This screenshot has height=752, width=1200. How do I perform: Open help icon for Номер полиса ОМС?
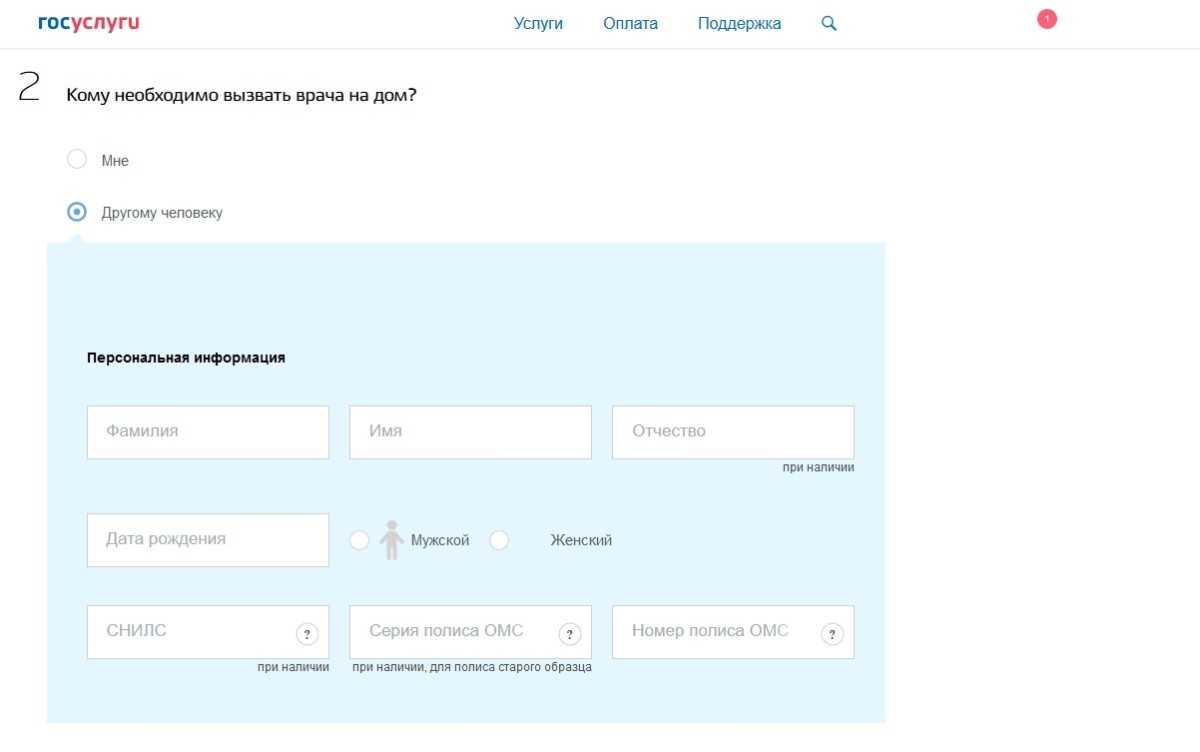832,634
